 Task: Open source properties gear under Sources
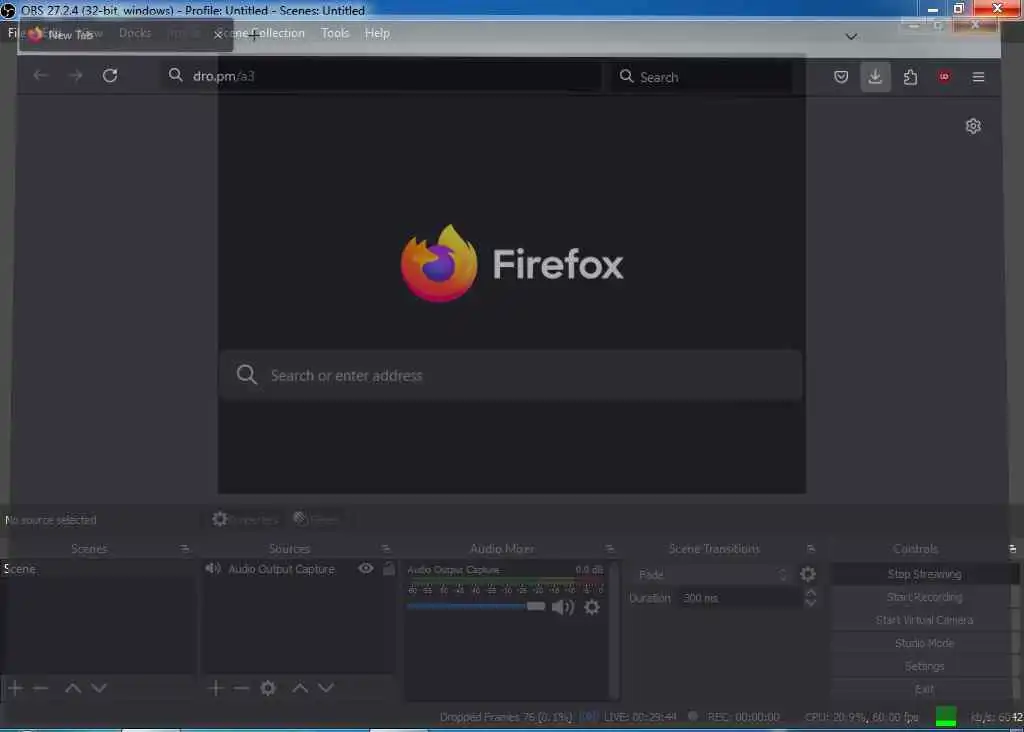click(268, 688)
